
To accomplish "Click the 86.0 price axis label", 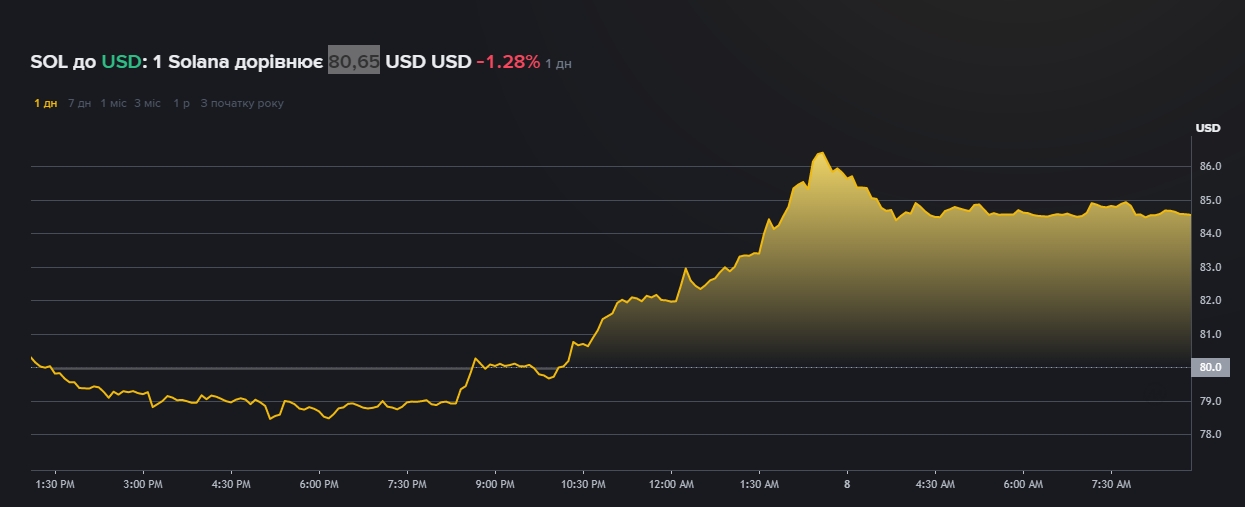I will pos(1211,166).
